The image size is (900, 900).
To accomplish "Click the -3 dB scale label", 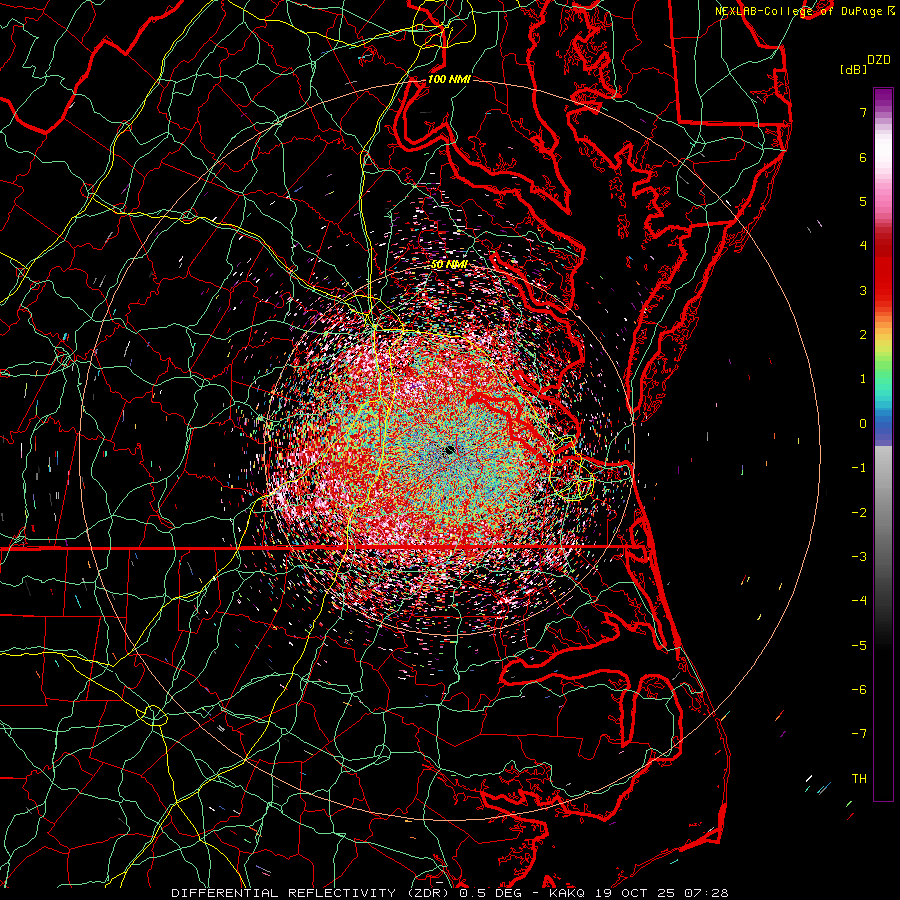I will (859, 557).
